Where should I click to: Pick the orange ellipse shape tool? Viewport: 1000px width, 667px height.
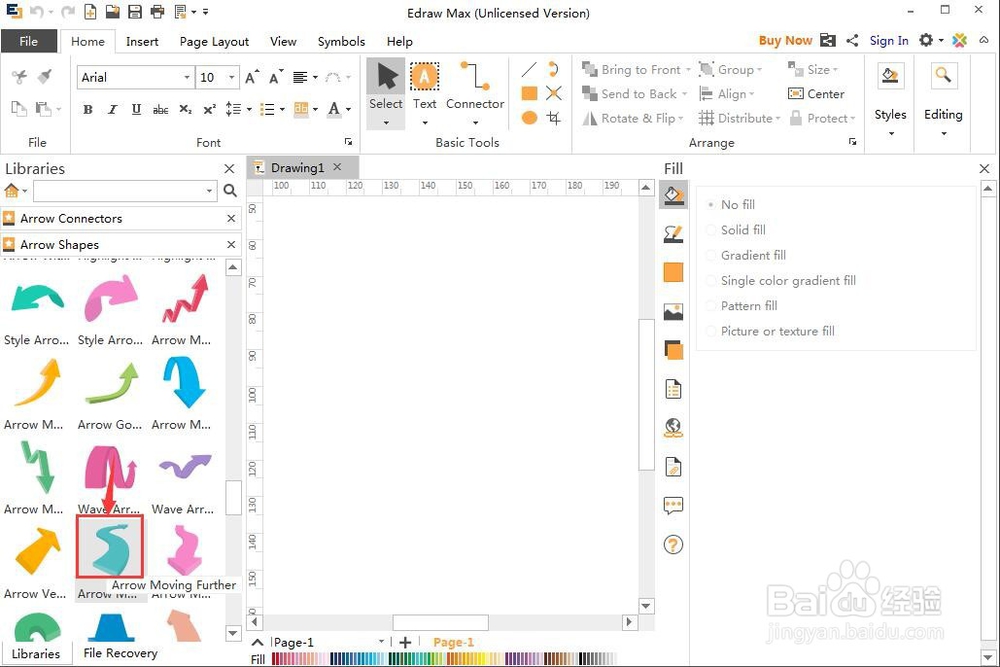pyautogui.click(x=529, y=117)
